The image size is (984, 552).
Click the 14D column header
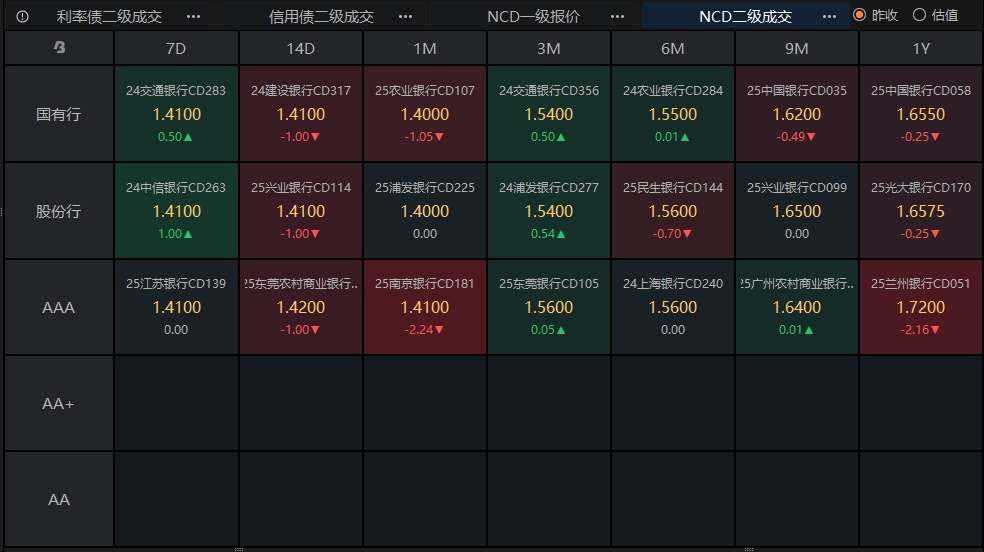pyautogui.click(x=301, y=48)
